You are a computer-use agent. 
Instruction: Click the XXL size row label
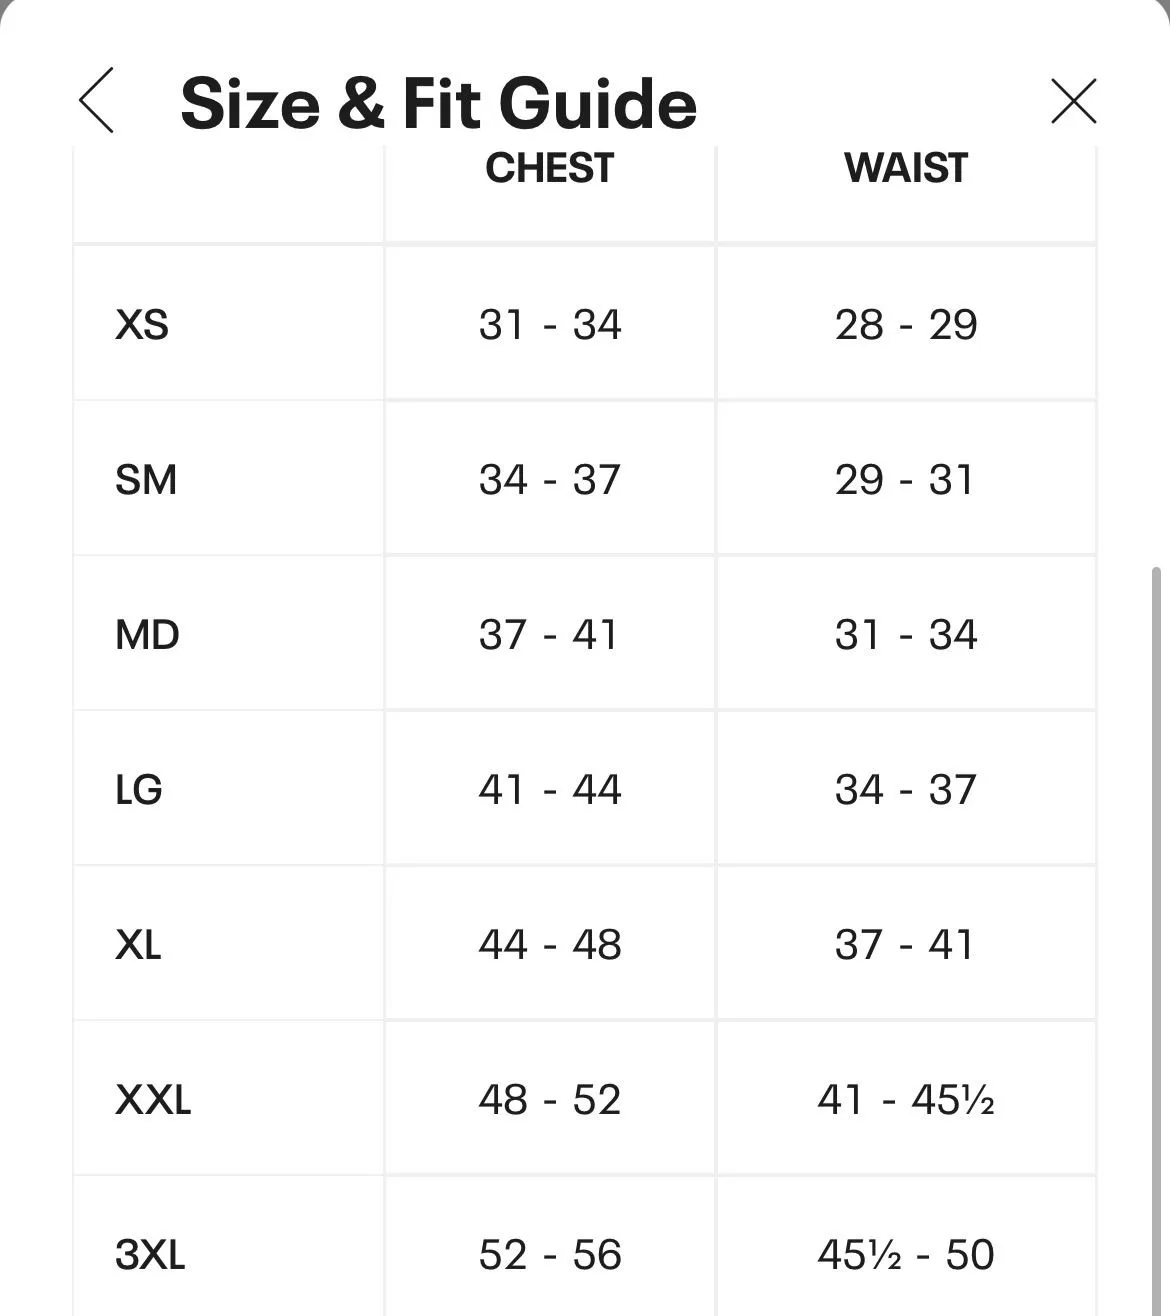point(153,1100)
